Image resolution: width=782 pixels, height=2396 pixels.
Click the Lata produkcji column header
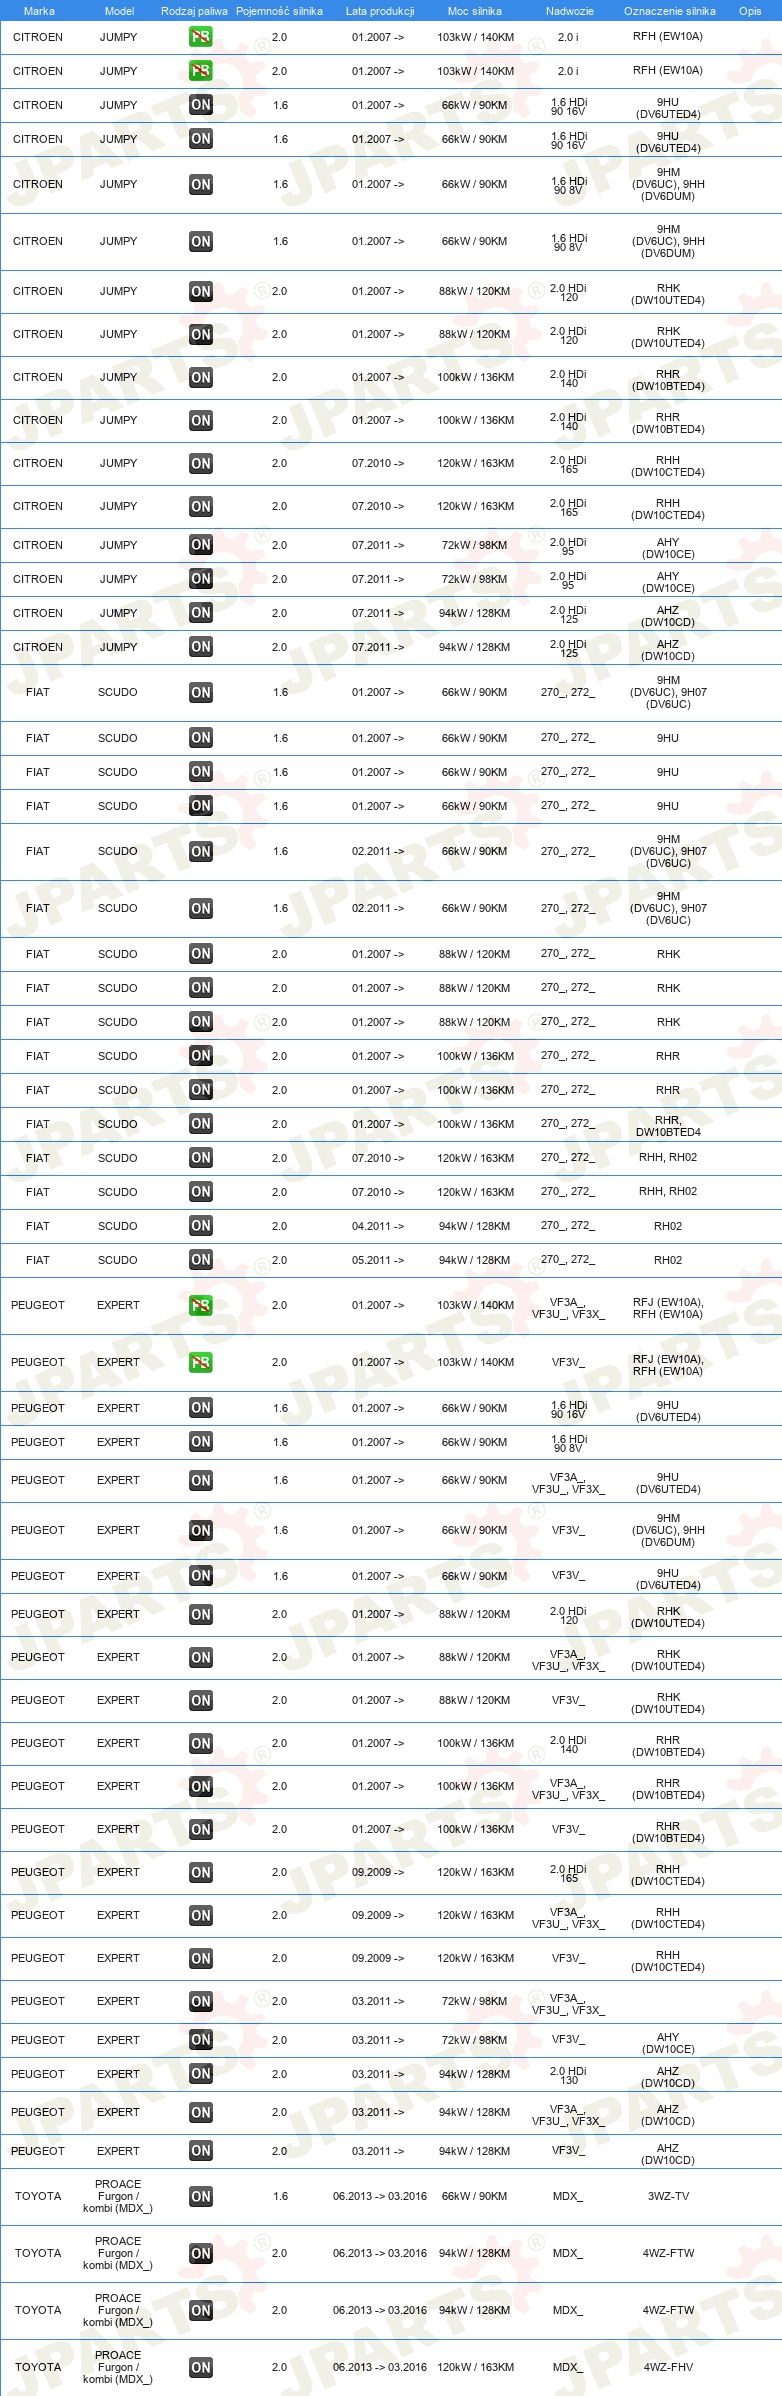coord(380,11)
